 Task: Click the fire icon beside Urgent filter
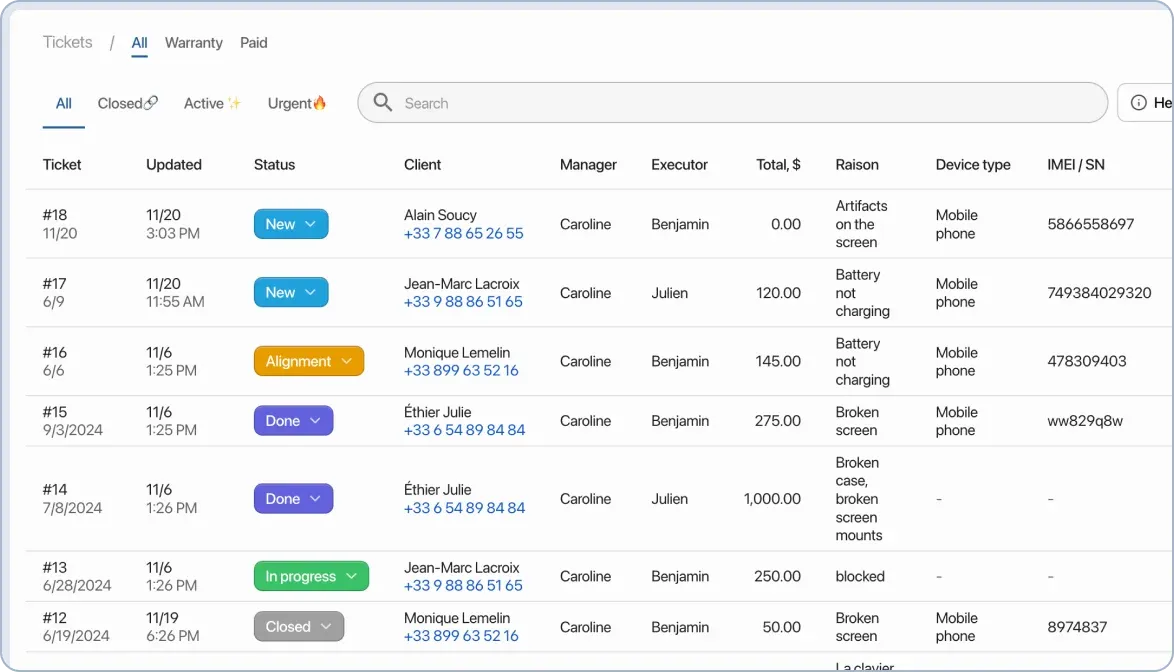[319, 102]
